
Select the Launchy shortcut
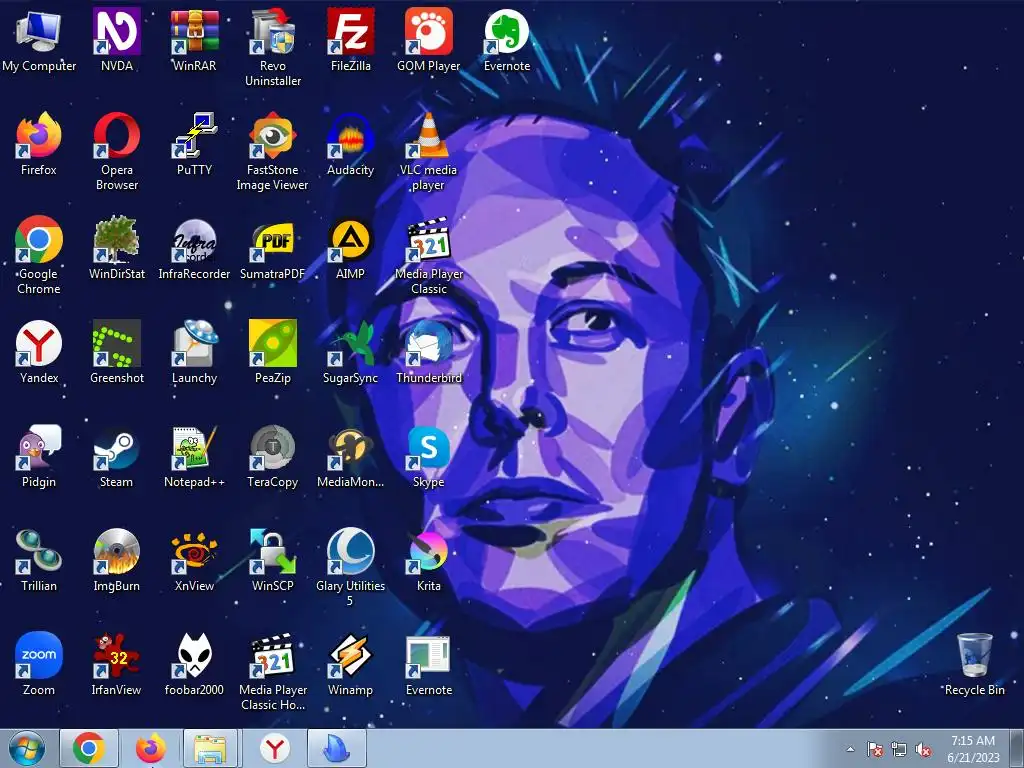[195, 343]
